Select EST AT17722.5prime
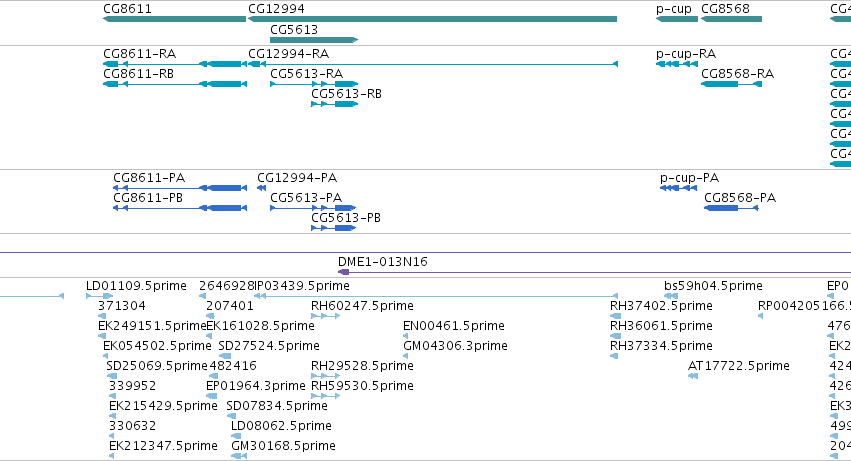The height and width of the screenshot is (461, 851). pyautogui.click(x=739, y=366)
